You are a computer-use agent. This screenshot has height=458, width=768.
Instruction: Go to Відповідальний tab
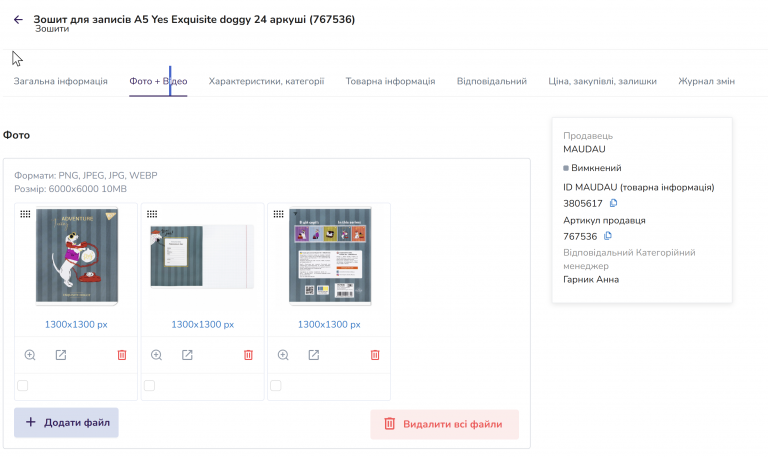(492, 81)
